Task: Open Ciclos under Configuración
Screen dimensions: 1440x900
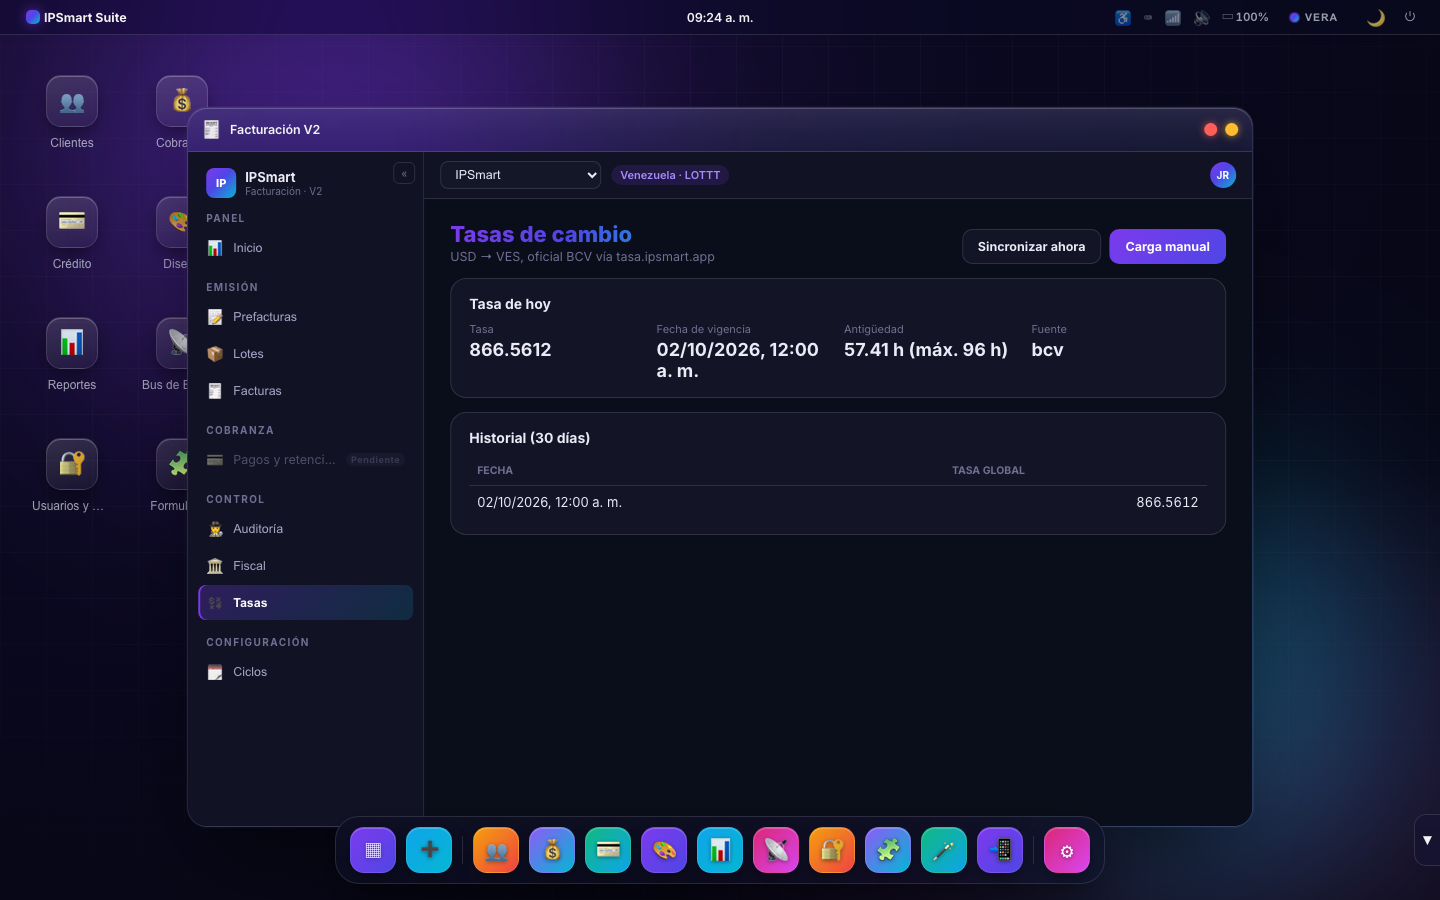Action: pyautogui.click(x=305, y=672)
